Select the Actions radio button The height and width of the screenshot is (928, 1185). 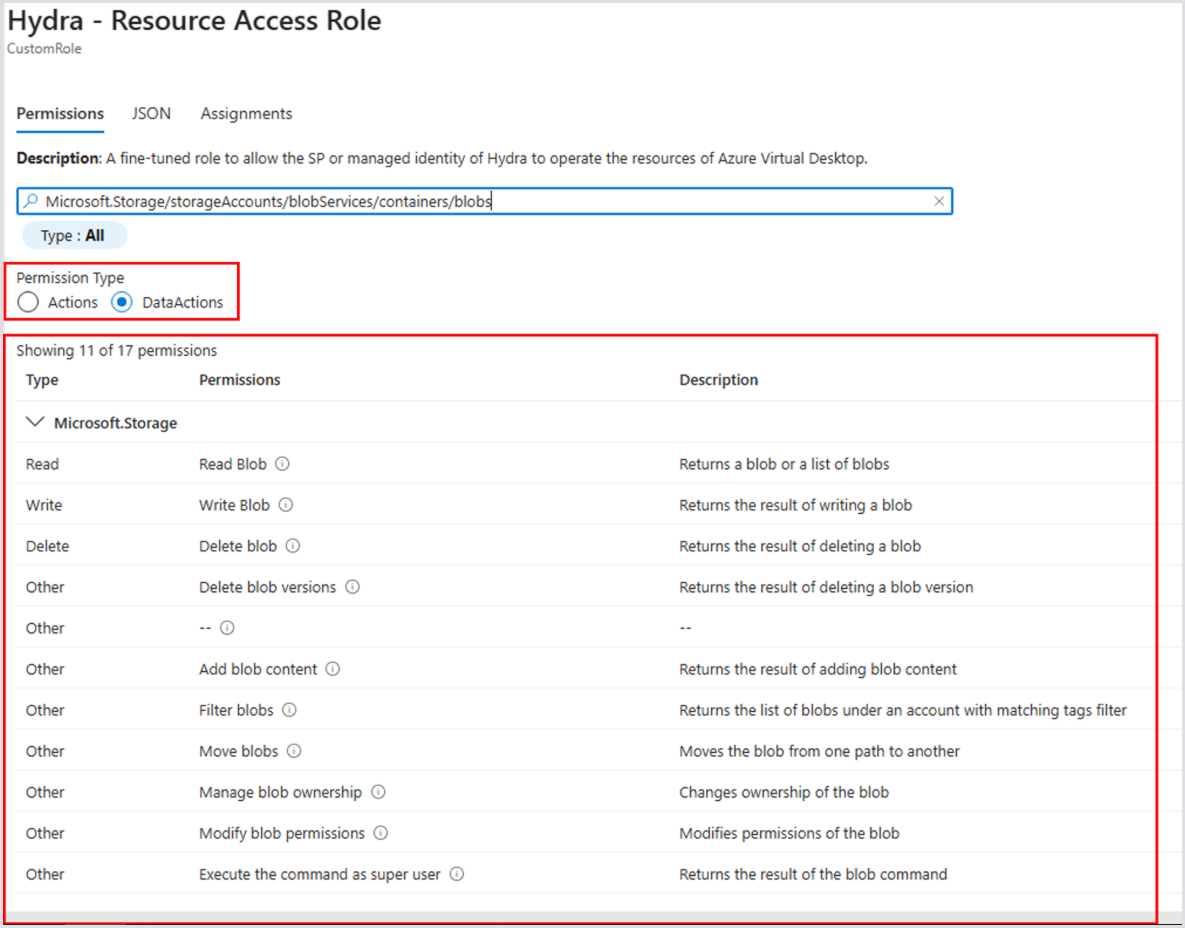tap(28, 302)
